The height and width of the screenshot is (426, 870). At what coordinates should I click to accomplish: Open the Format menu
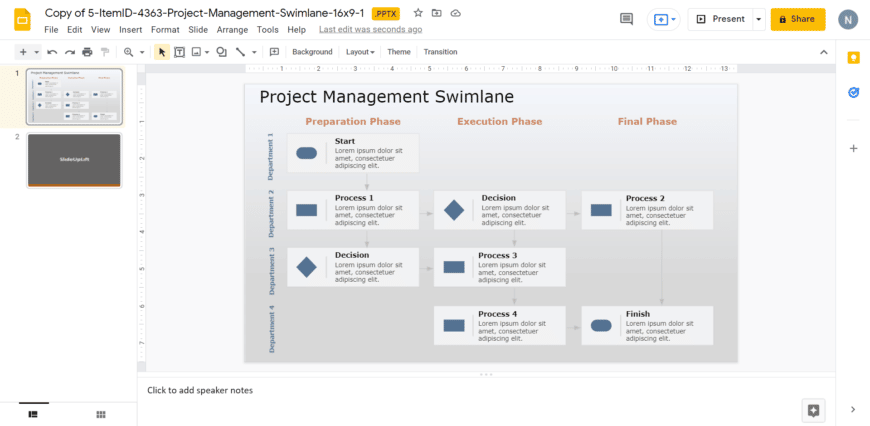coord(165,29)
